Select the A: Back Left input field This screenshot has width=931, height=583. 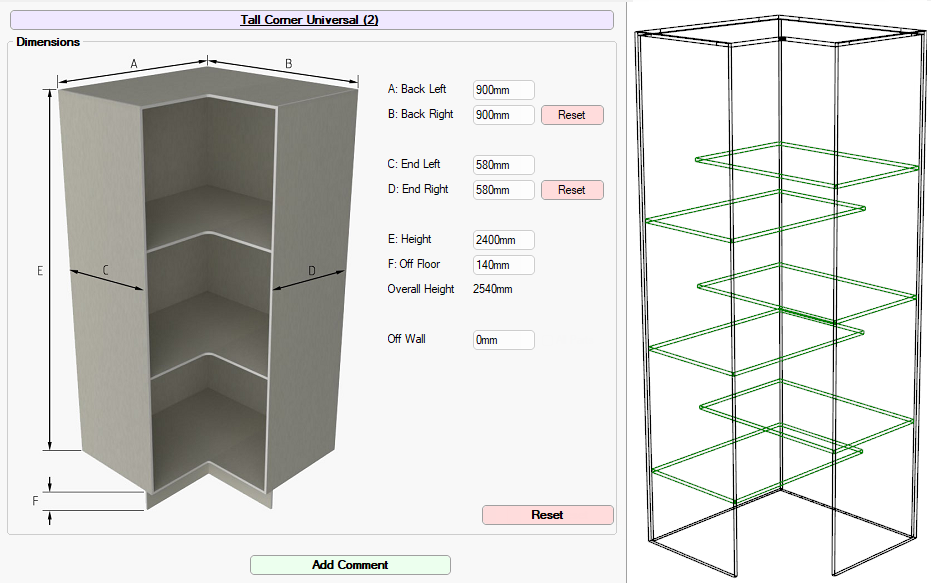tap(503, 90)
